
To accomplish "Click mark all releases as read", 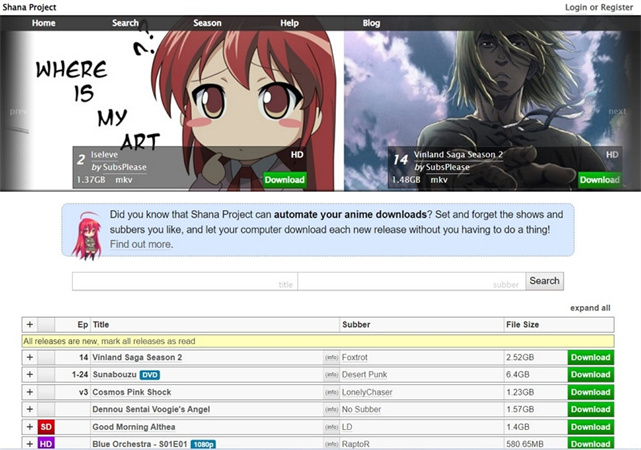I will [148, 341].
